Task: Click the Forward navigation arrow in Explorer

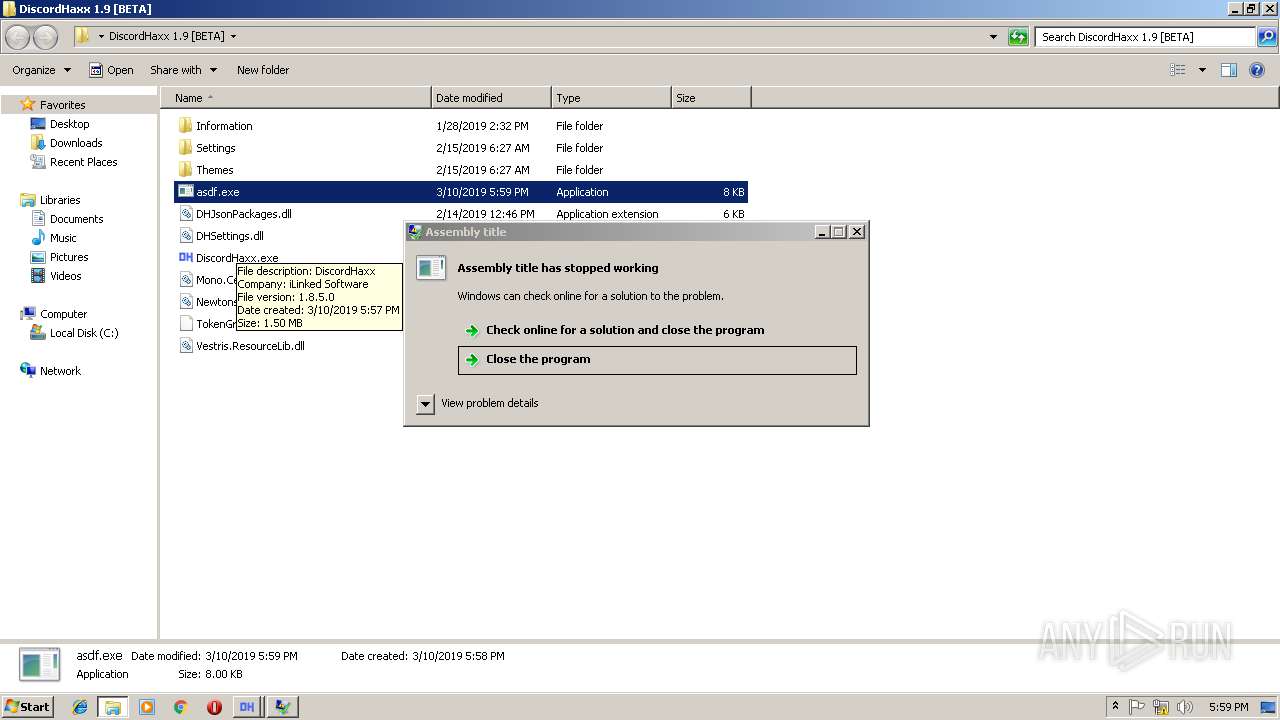Action: [45, 37]
